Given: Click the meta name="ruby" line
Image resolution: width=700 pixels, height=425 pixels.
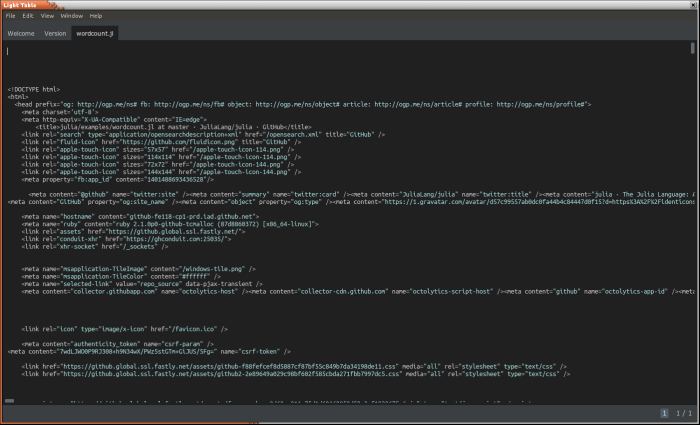Looking at the screenshot, I should (x=170, y=225).
